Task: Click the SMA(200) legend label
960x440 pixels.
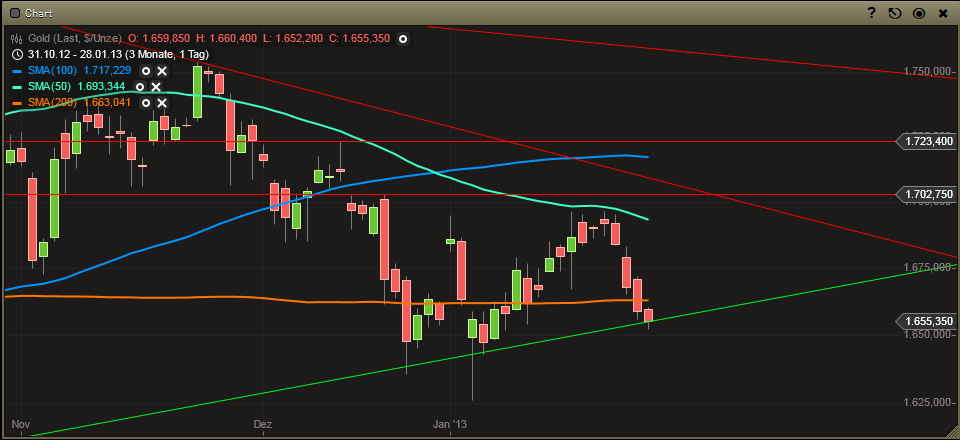Action: point(53,102)
